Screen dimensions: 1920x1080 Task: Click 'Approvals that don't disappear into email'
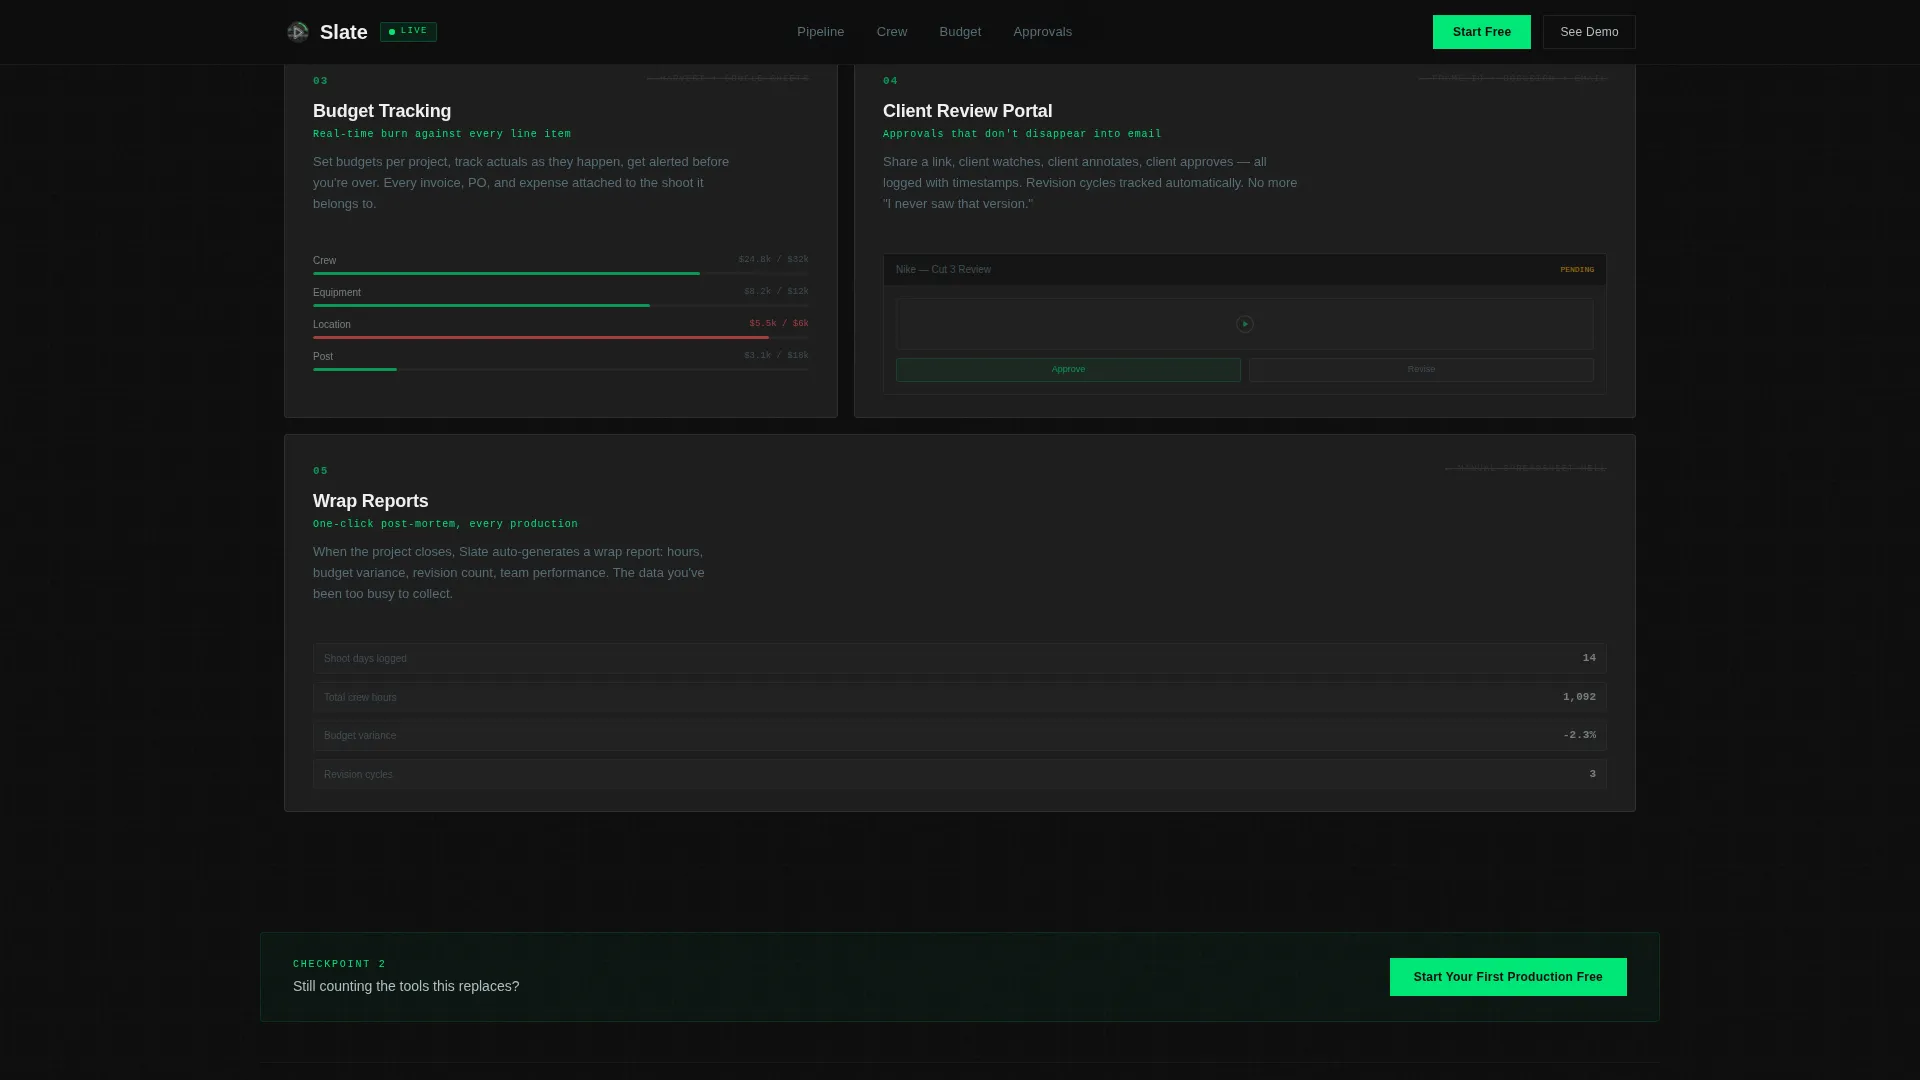pos(1022,134)
